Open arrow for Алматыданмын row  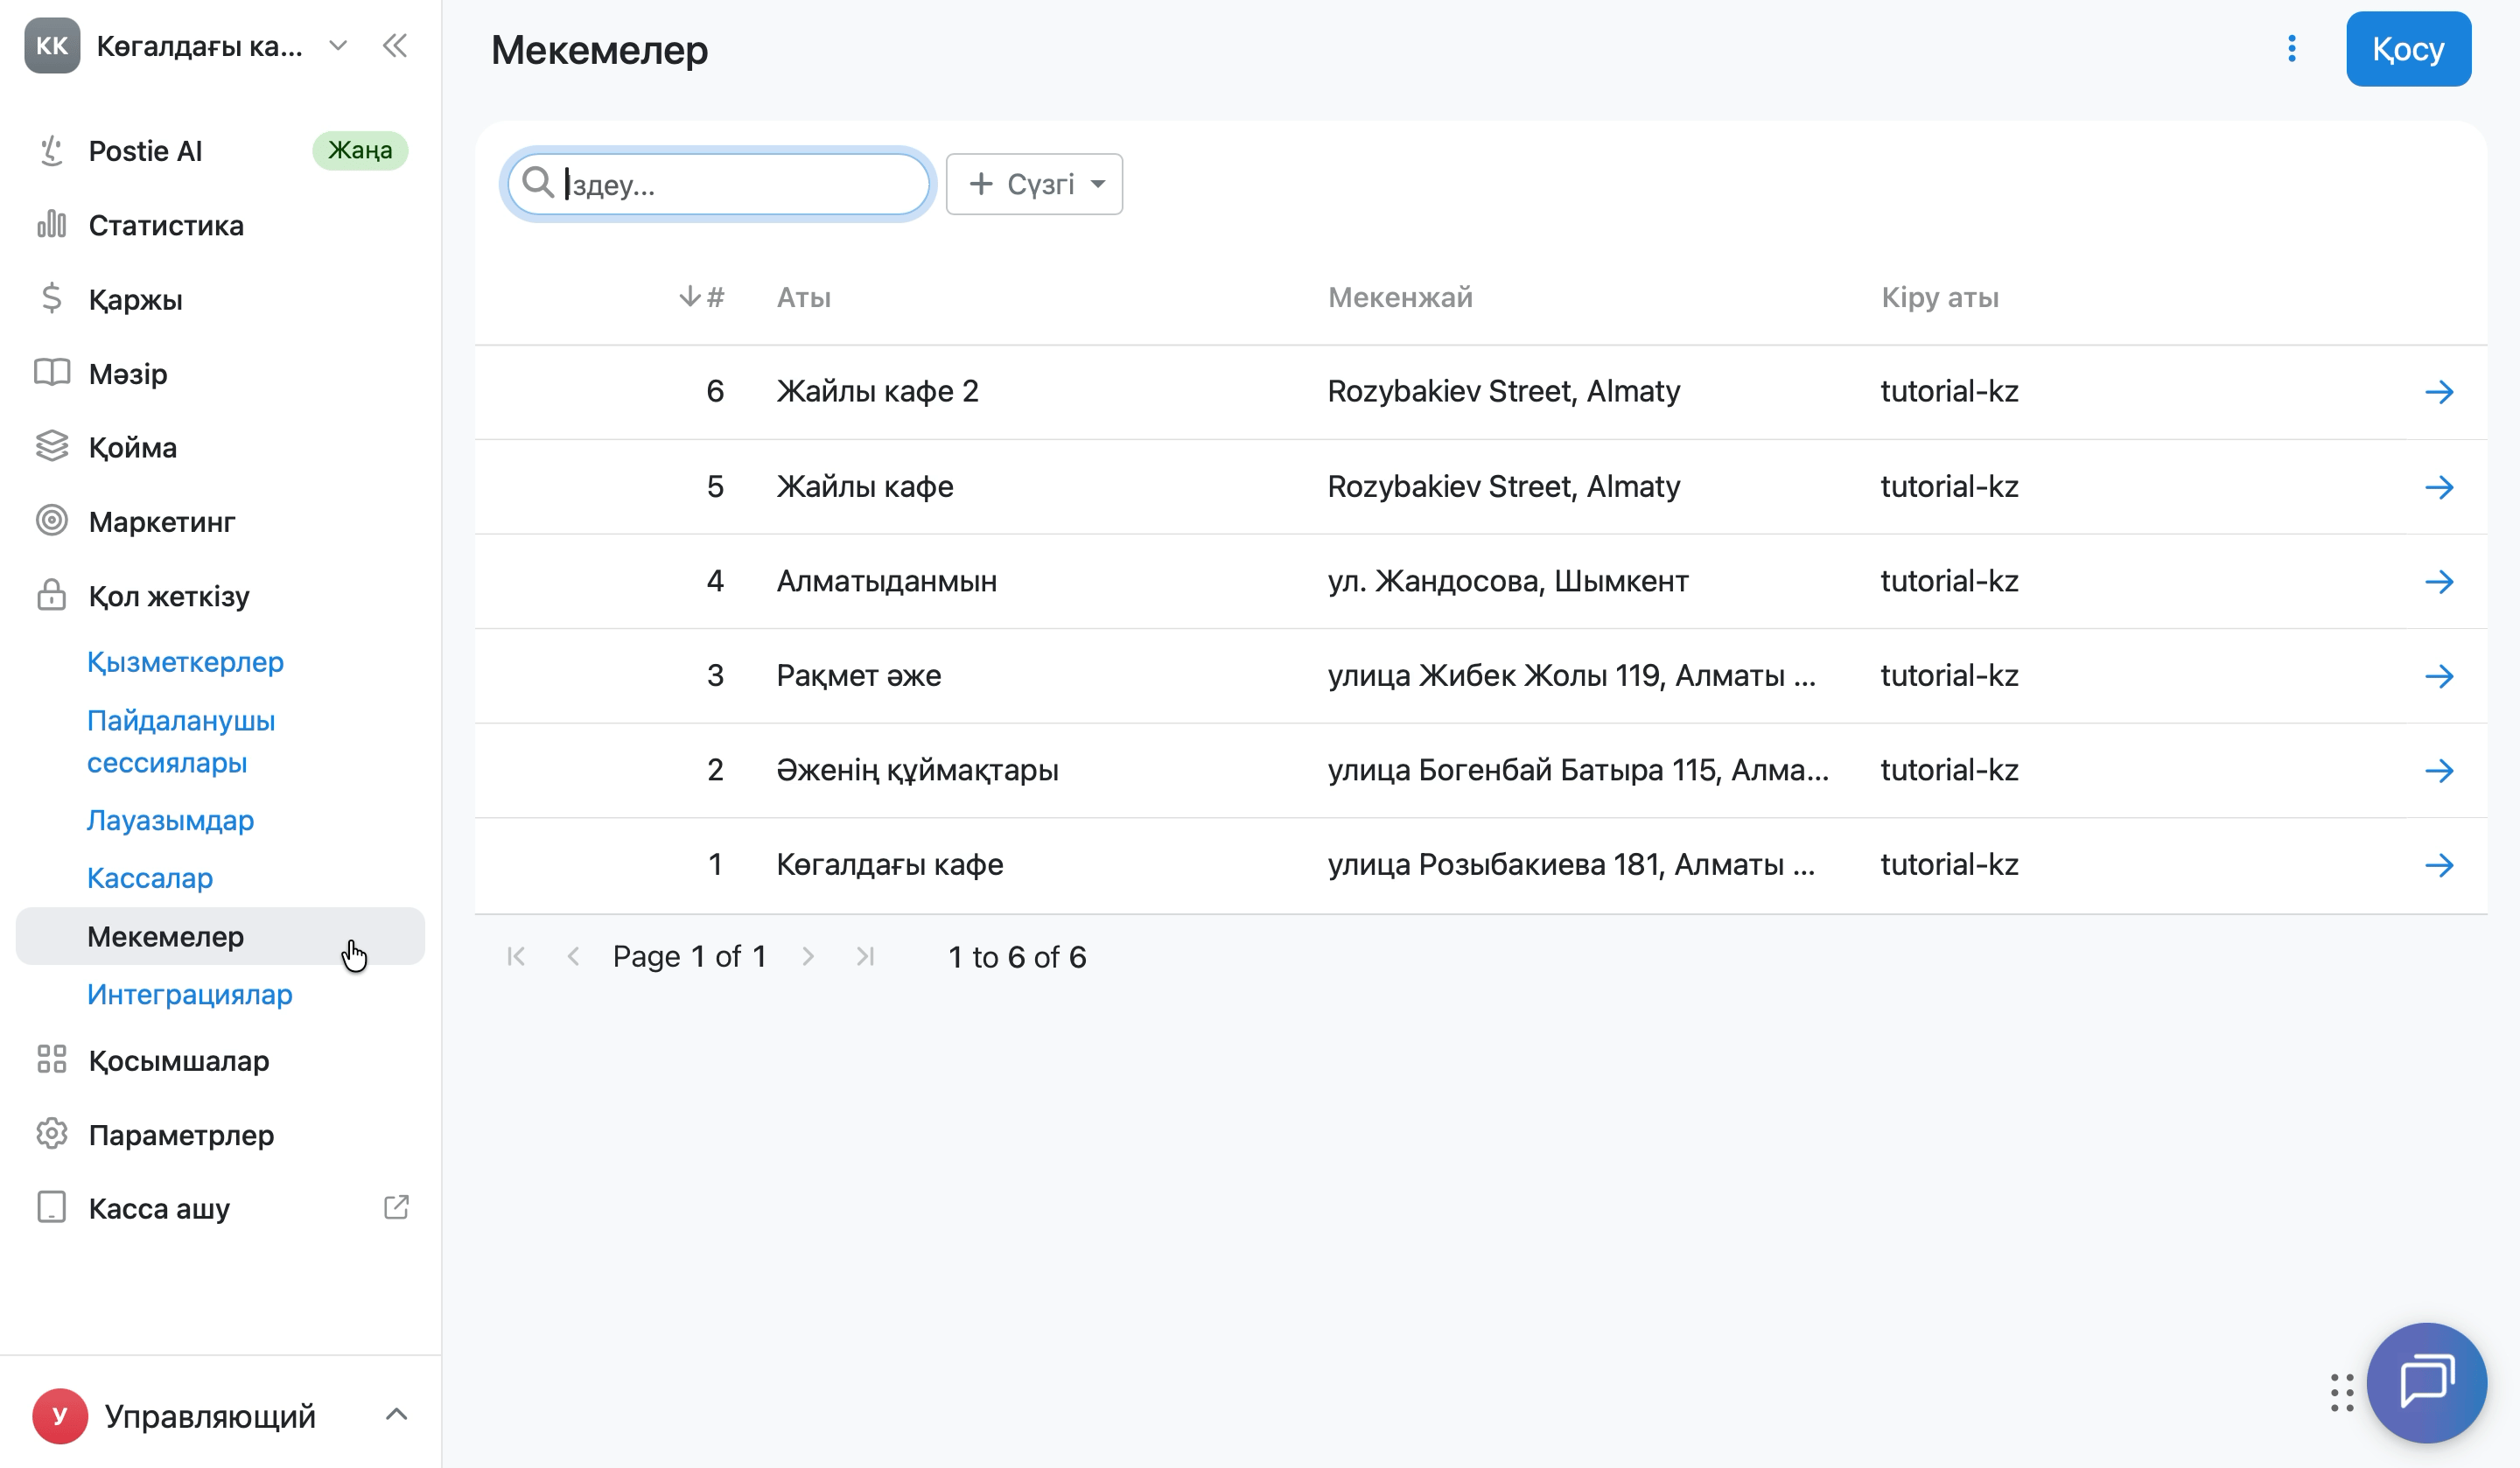(2439, 582)
